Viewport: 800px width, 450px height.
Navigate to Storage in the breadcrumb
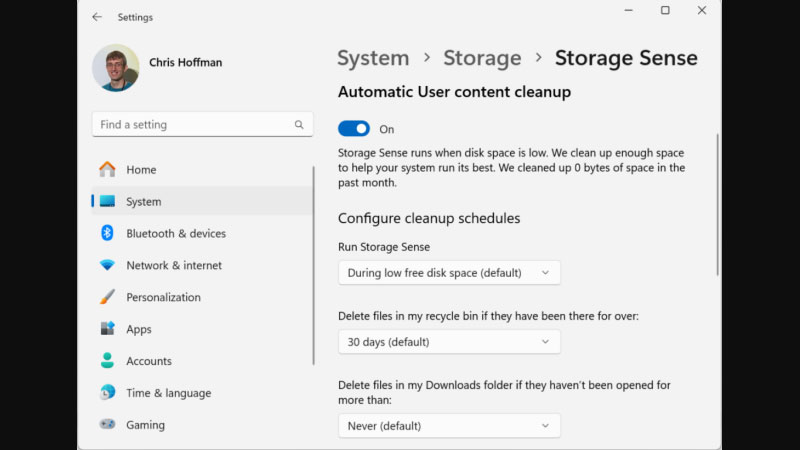[x=482, y=58]
